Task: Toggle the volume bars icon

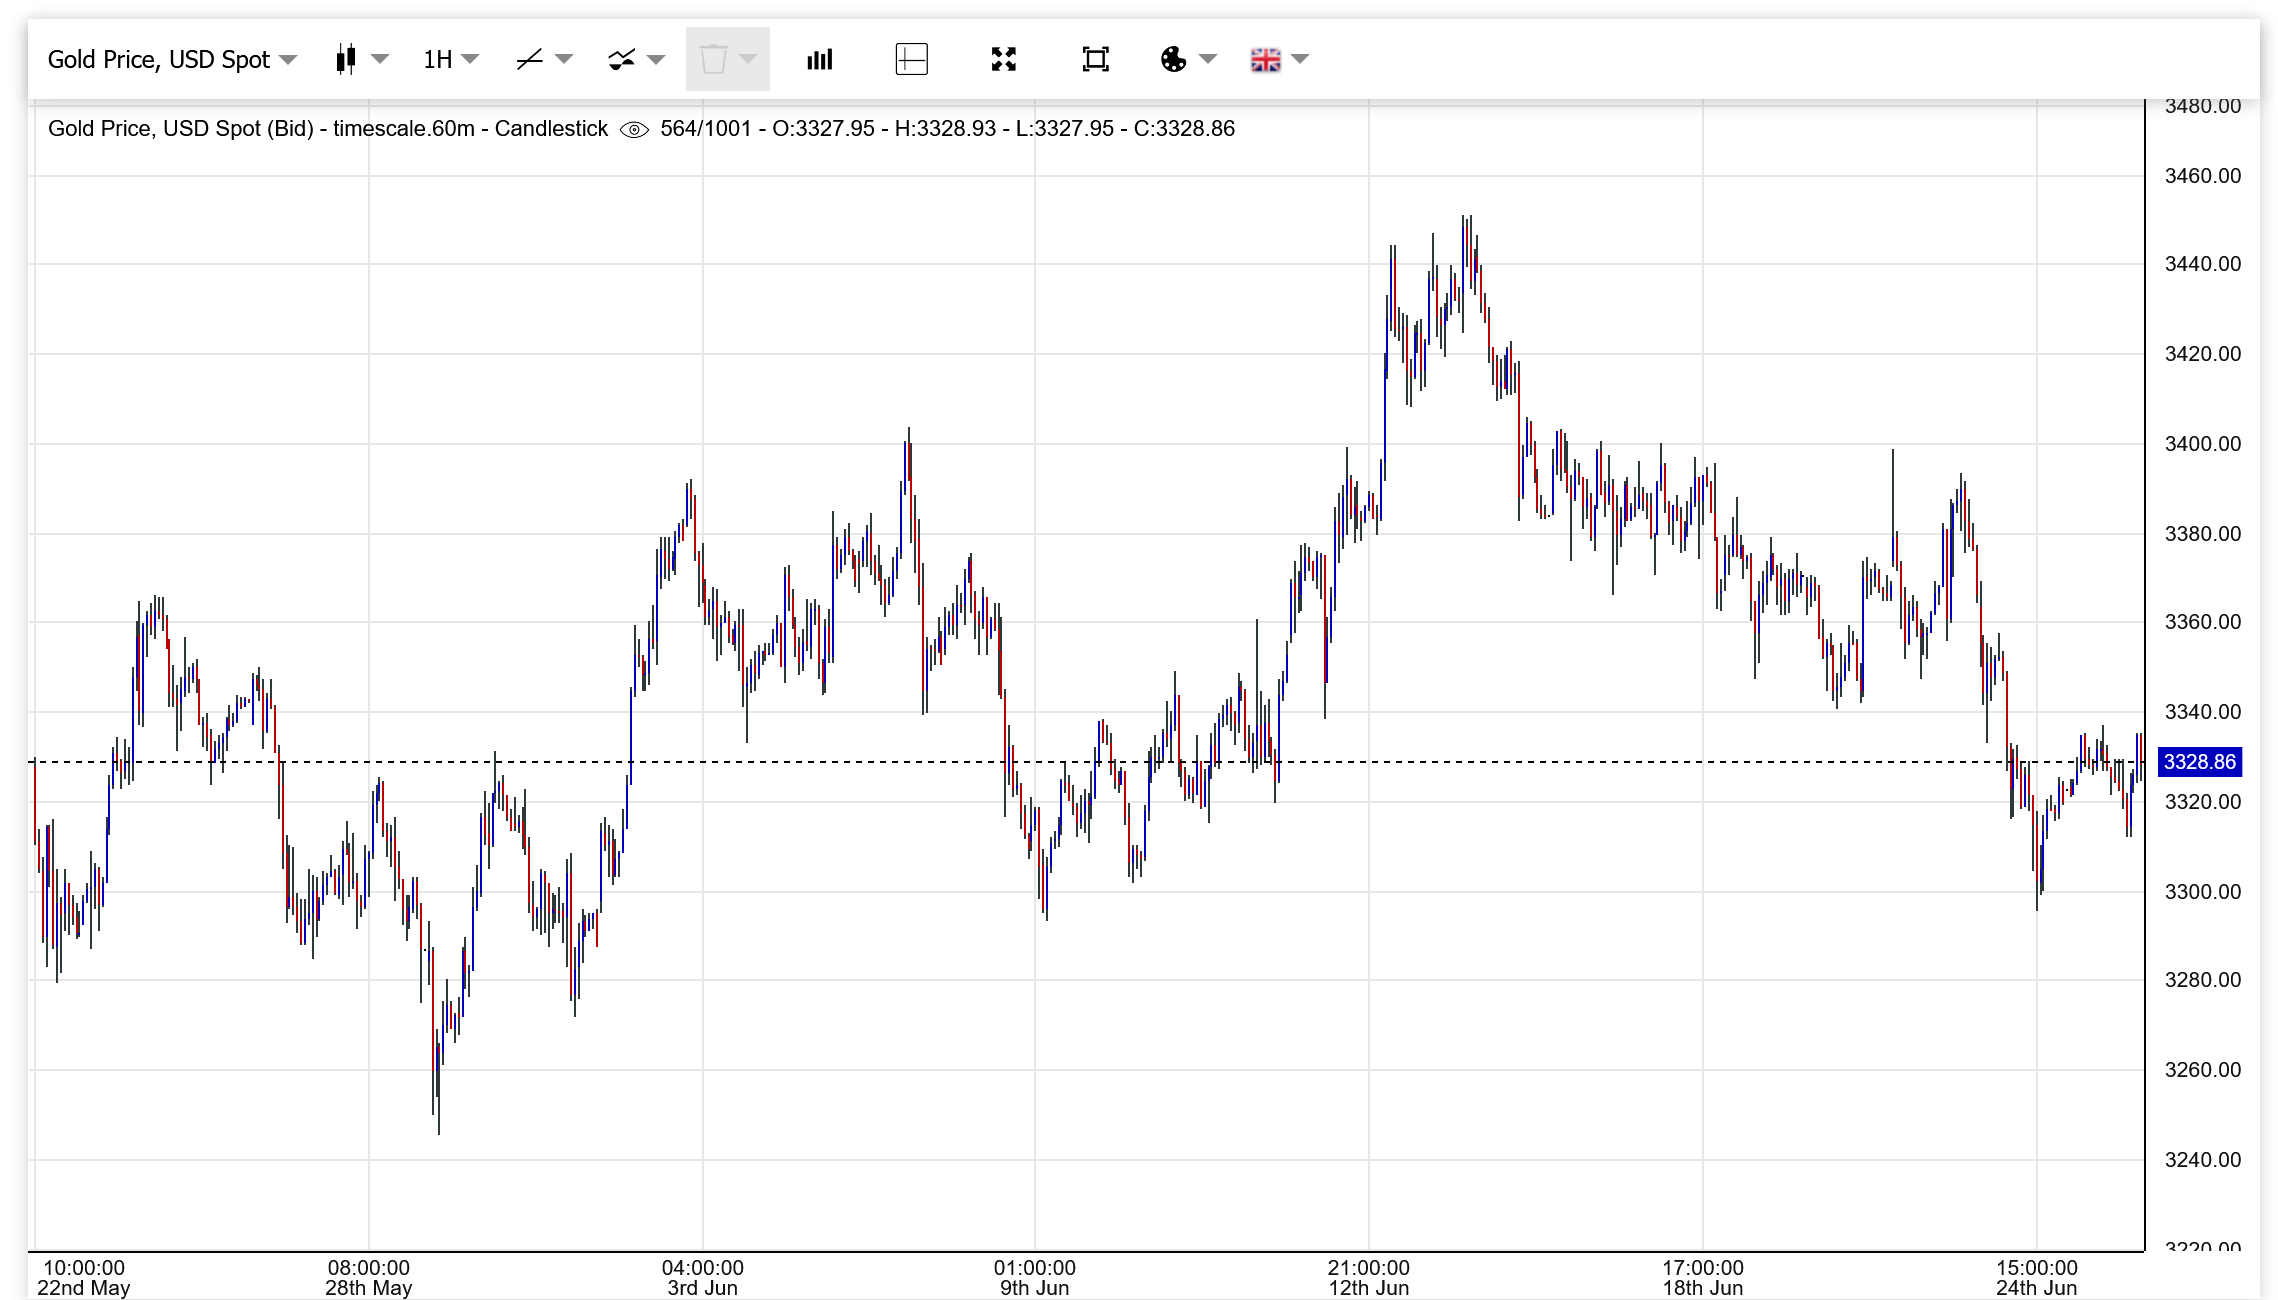Action: (x=819, y=60)
